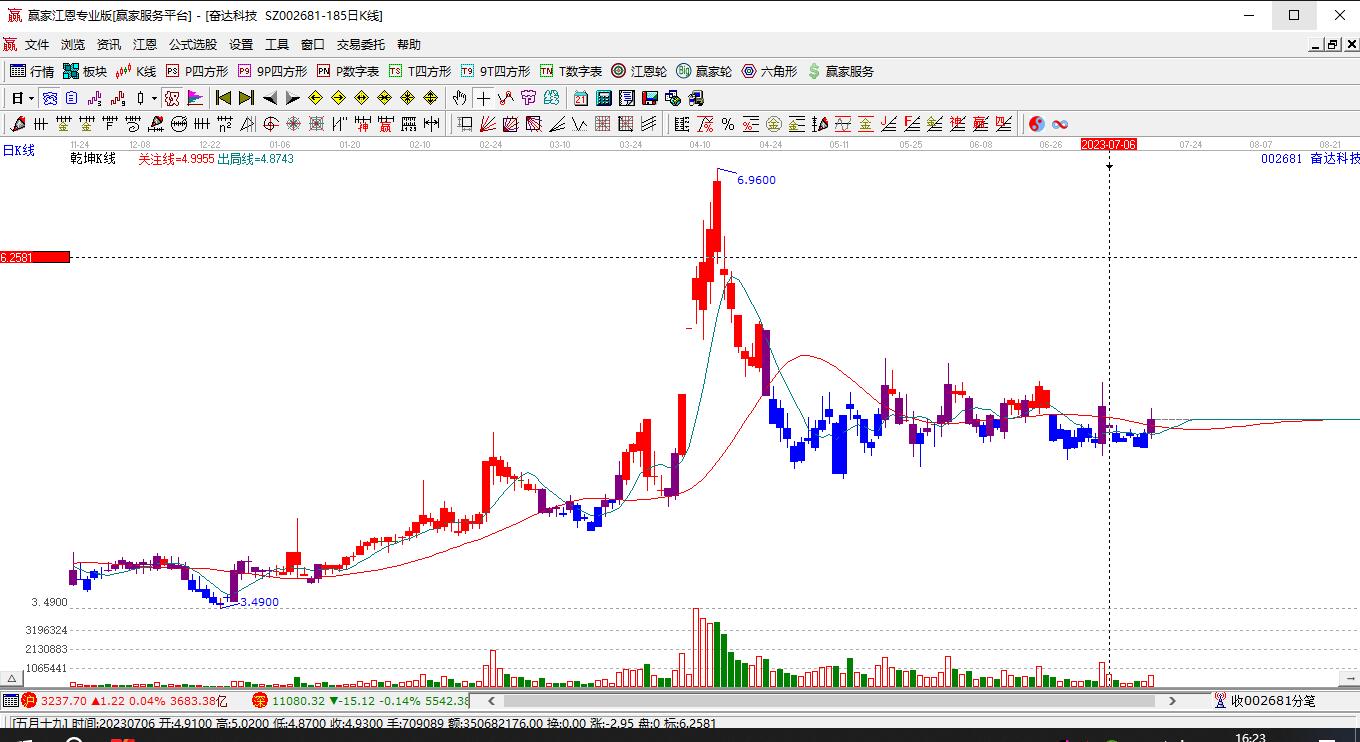The image size is (1360, 742).
Task: Expand the 日 period dropdown arrow
Action: click(31, 98)
